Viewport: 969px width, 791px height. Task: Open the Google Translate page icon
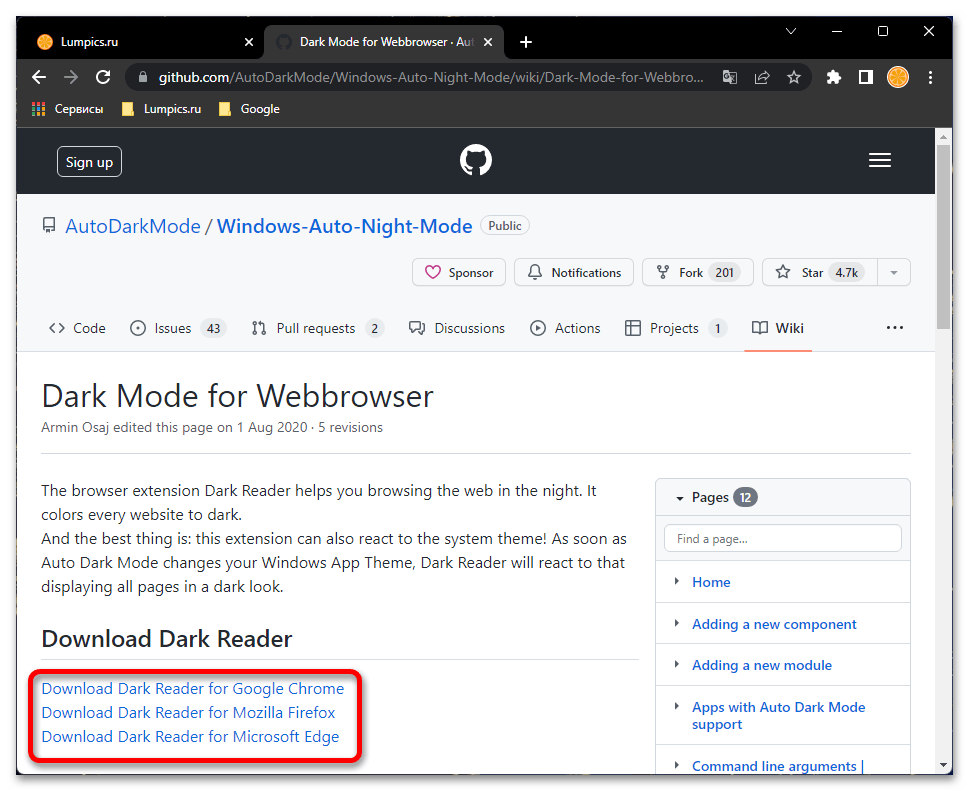730,77
